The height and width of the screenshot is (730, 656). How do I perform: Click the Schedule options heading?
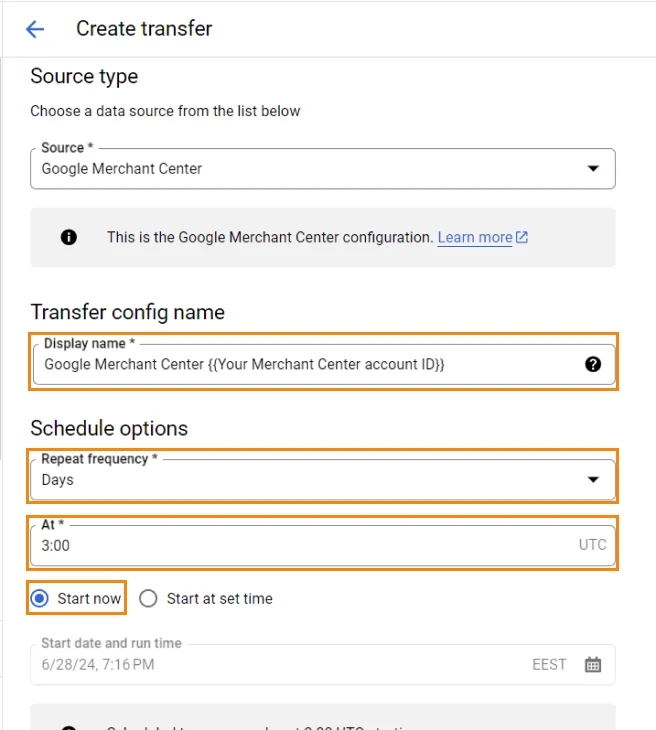109,428
